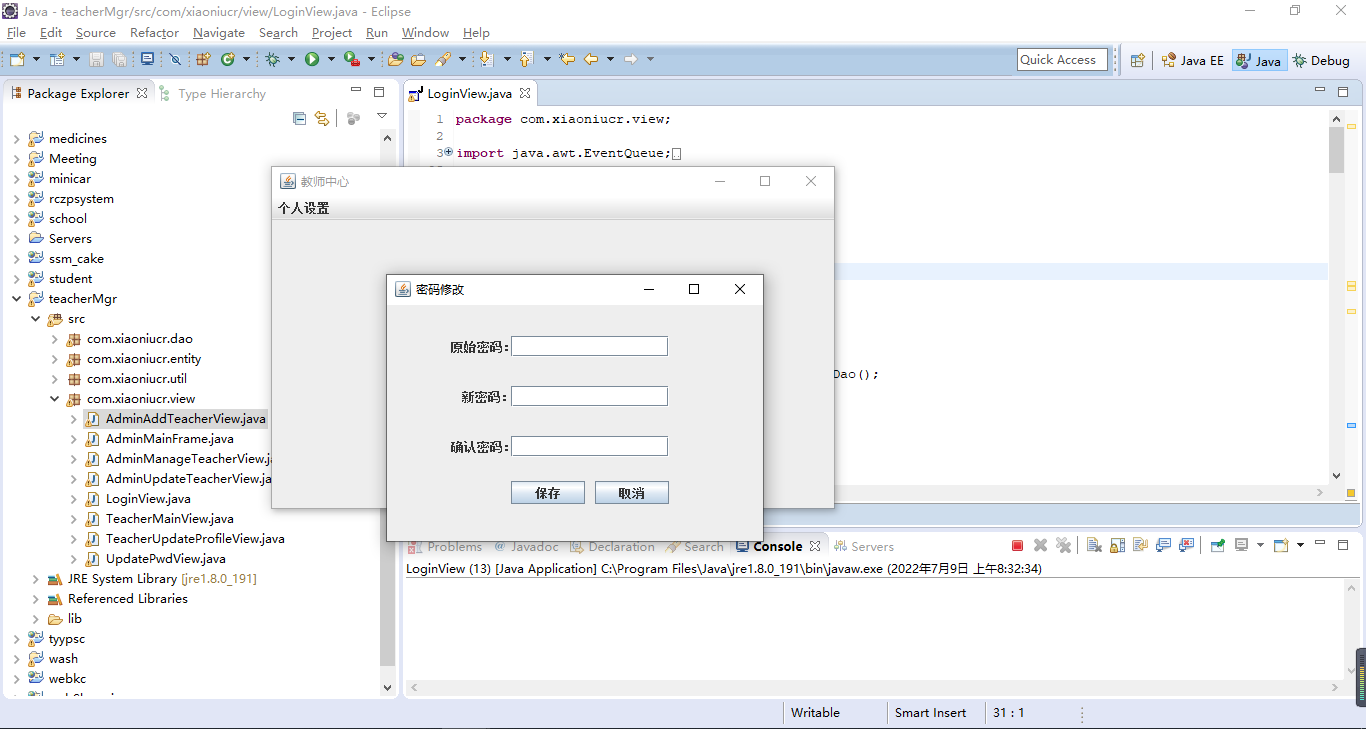Select AdminMainFrame.java in Package Explorer
Viewport: 1366px width, 729px height.
(x=169, y=438)
